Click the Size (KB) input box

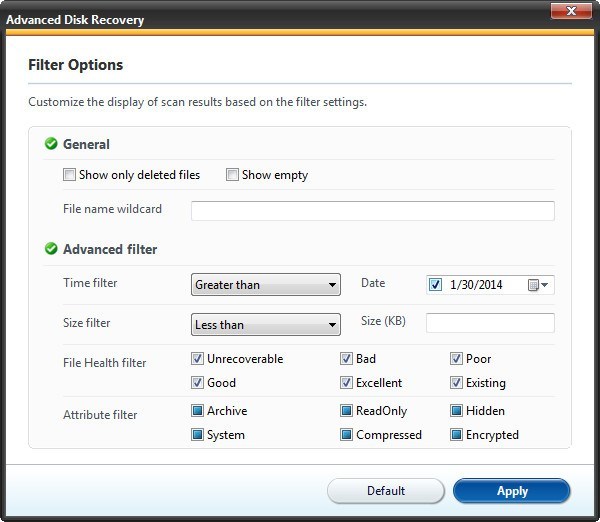[490, 323]
